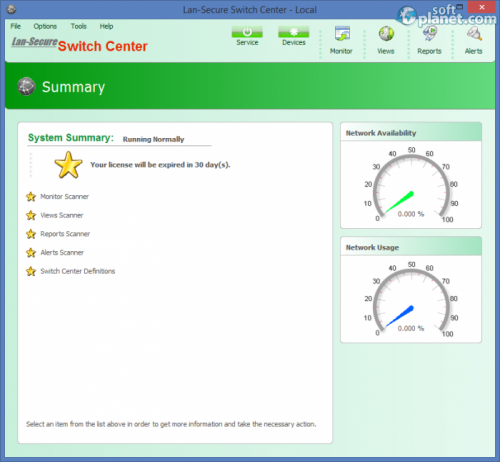Click the Lan-Secure Switch Center logo
The height and width of the screenshot is (462, 500).
point(79,45)
